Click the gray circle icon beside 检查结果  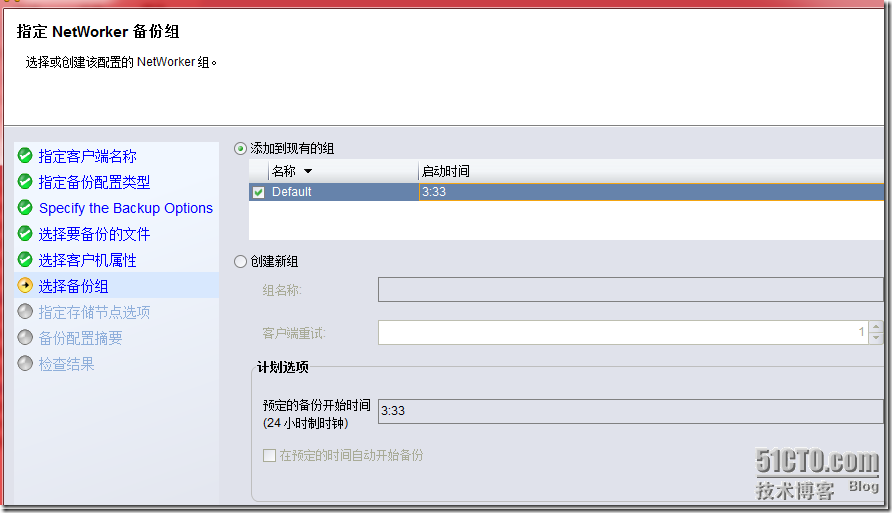coord(25,363)
